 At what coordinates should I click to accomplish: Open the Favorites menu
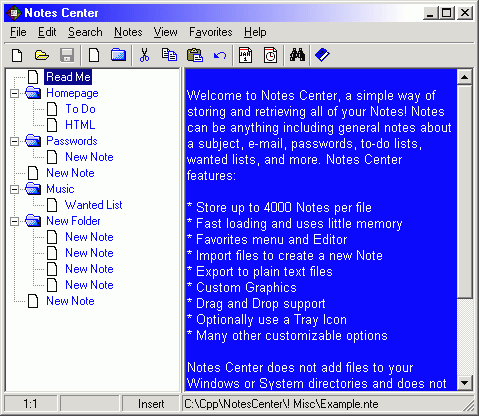211,32
